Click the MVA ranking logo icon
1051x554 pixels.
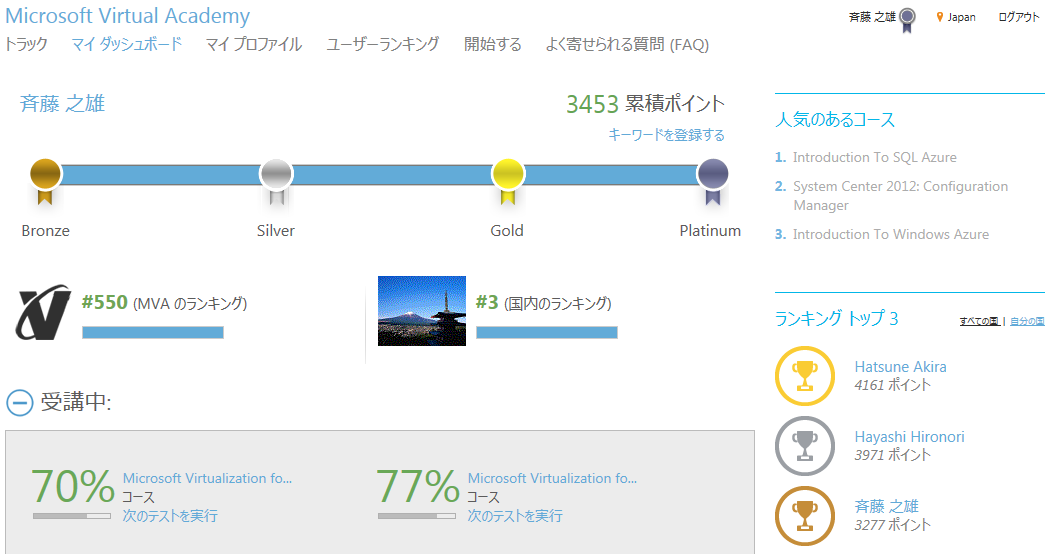point(43,313)
